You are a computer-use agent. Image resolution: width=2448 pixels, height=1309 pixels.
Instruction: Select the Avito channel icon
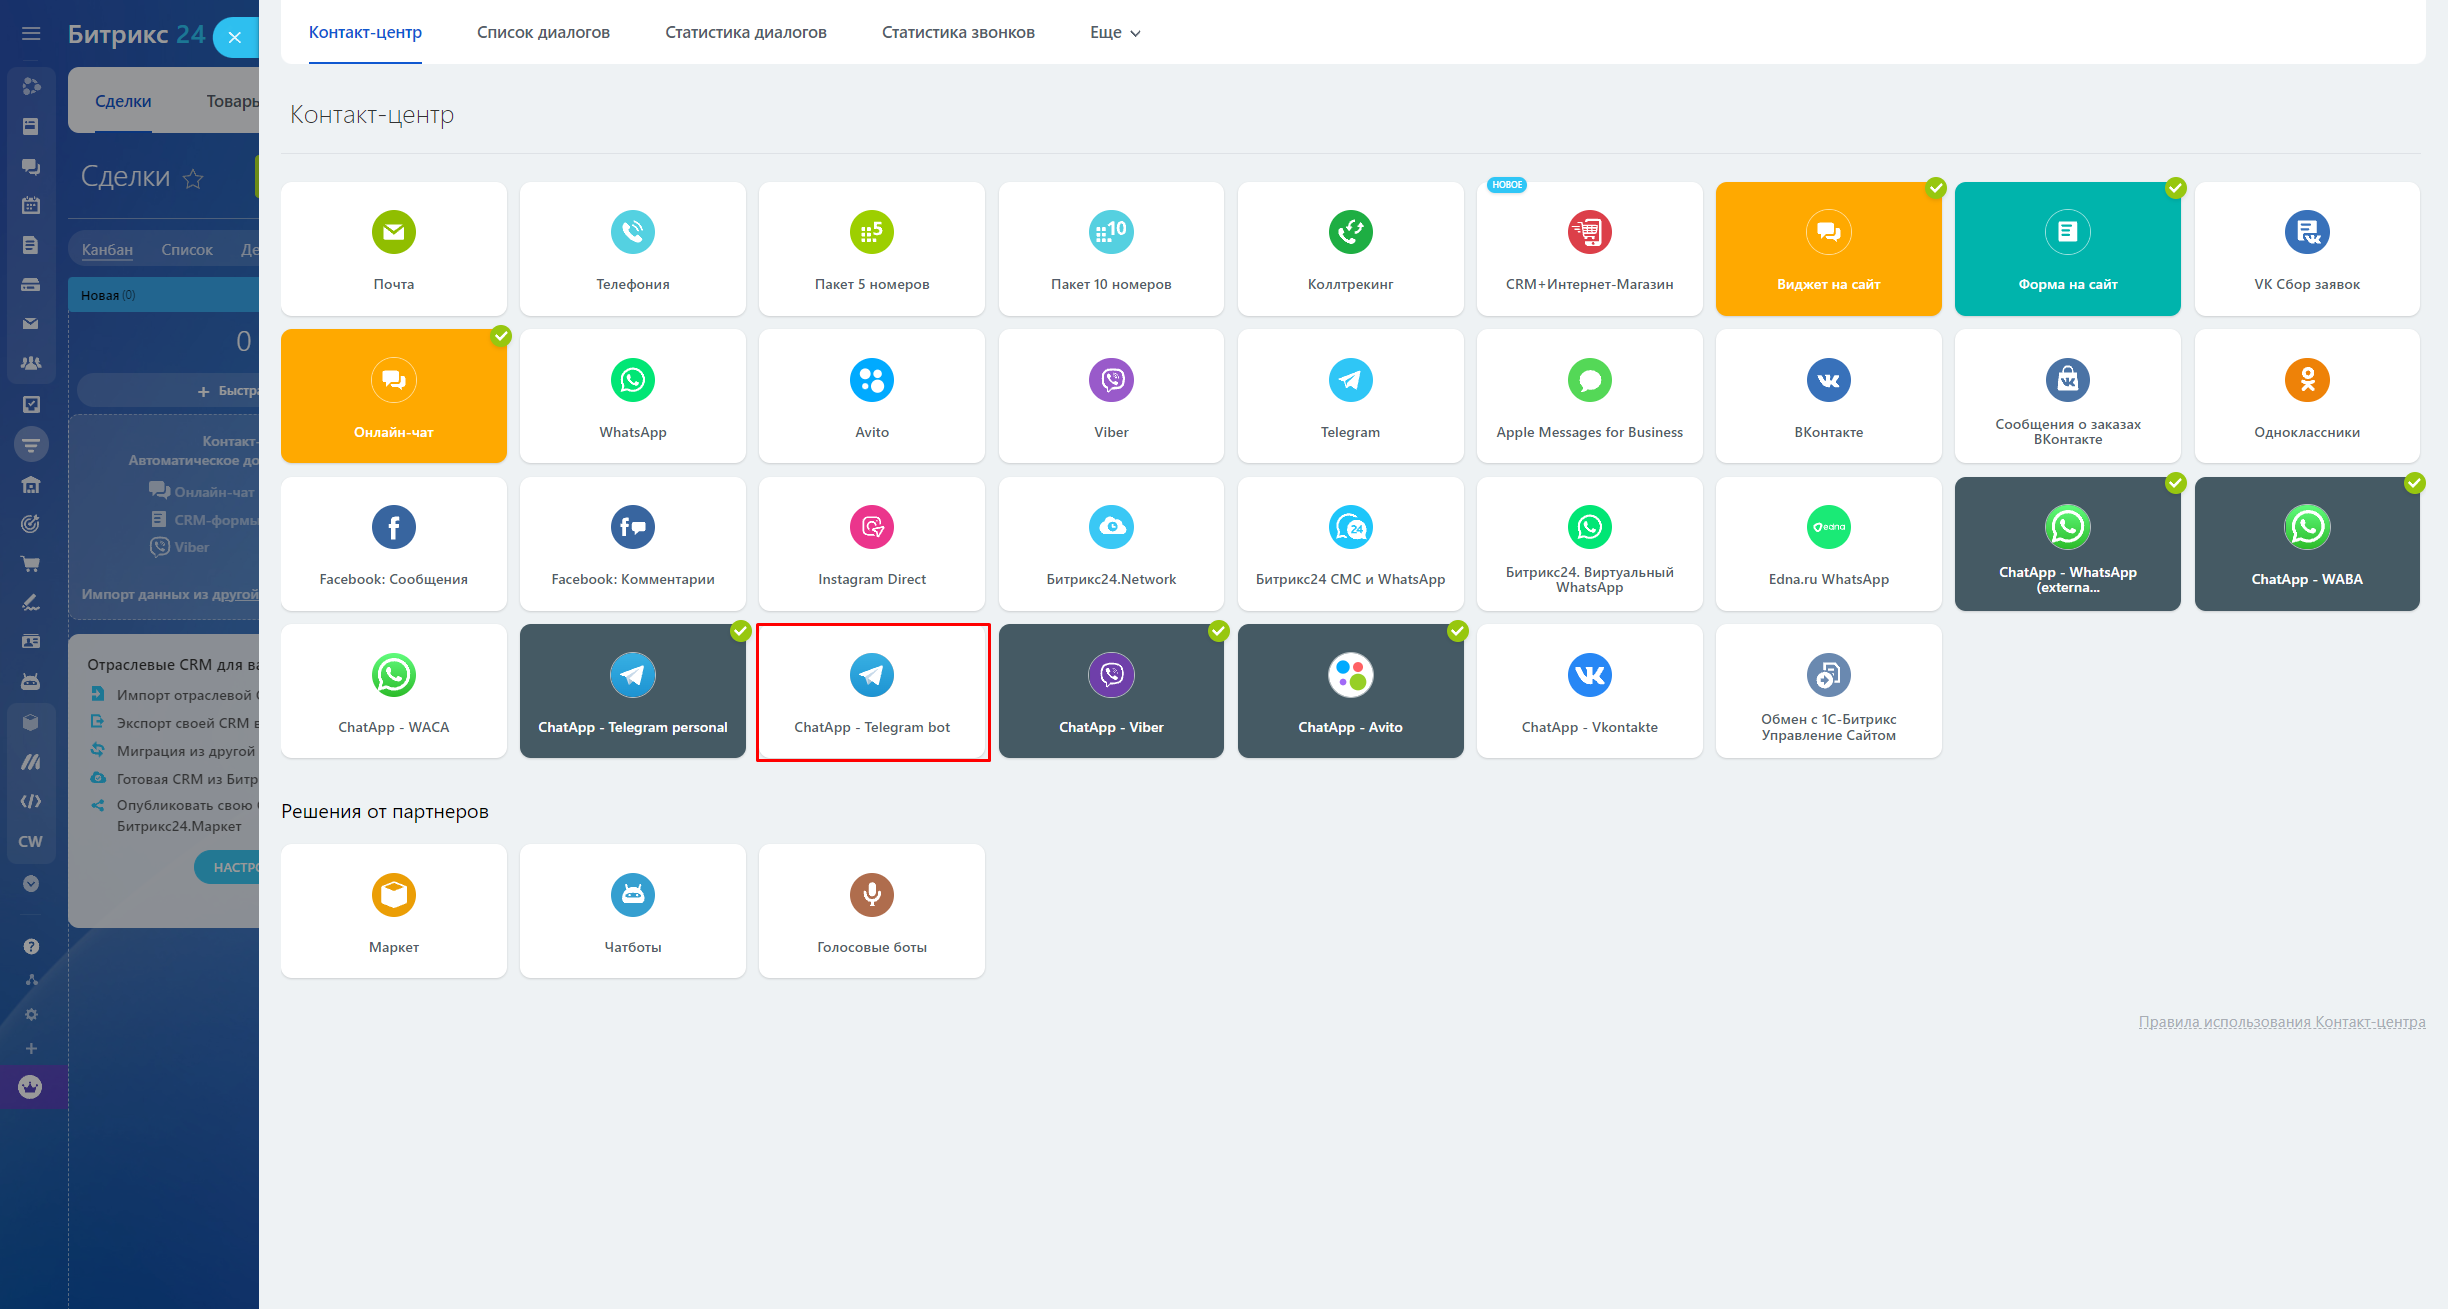coord(871,380)
